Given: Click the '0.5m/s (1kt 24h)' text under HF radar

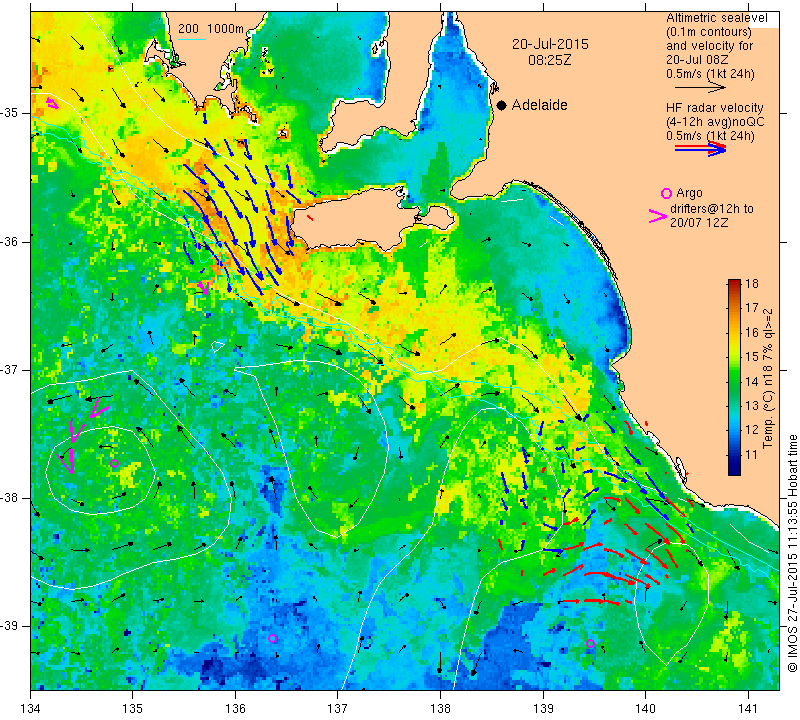Looking at the screenshot, I should 710,136.
